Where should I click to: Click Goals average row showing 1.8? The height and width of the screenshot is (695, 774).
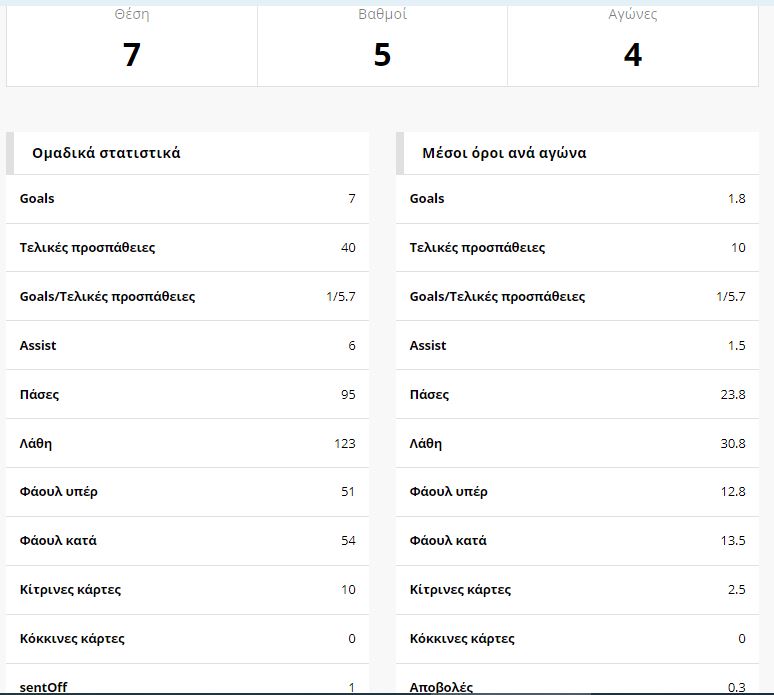[x=577, y=199]
